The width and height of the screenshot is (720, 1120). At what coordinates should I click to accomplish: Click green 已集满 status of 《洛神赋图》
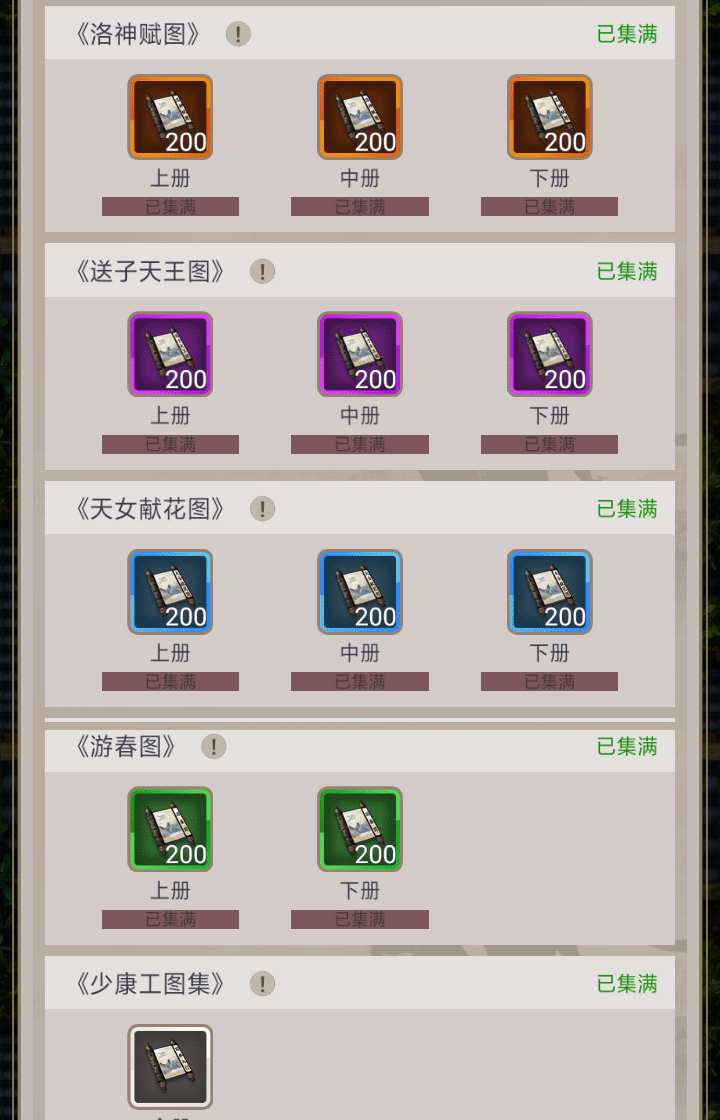coord(627,34)
